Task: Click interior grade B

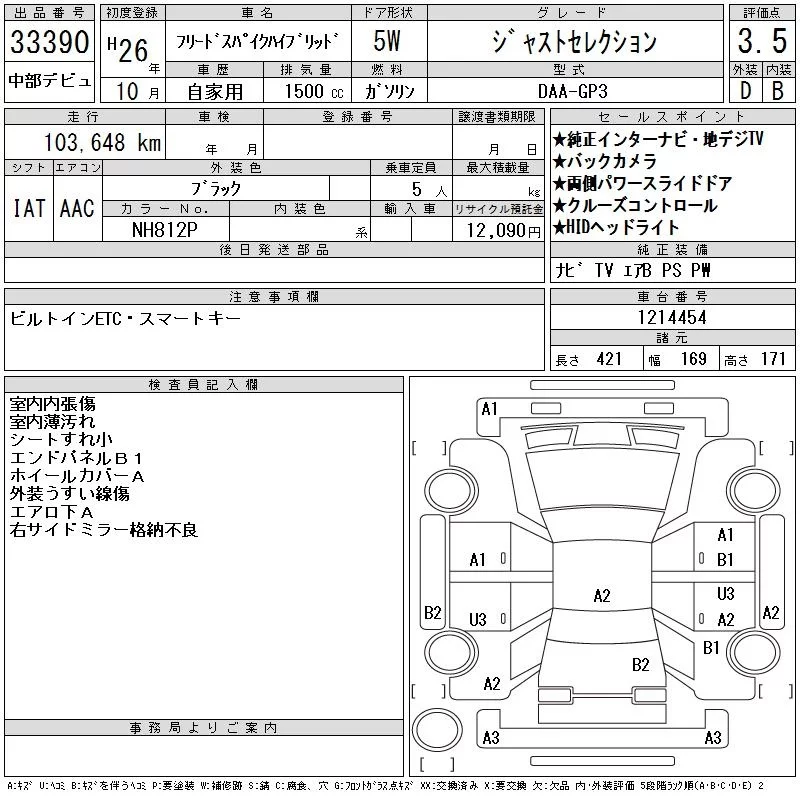Action: (778, 91)
